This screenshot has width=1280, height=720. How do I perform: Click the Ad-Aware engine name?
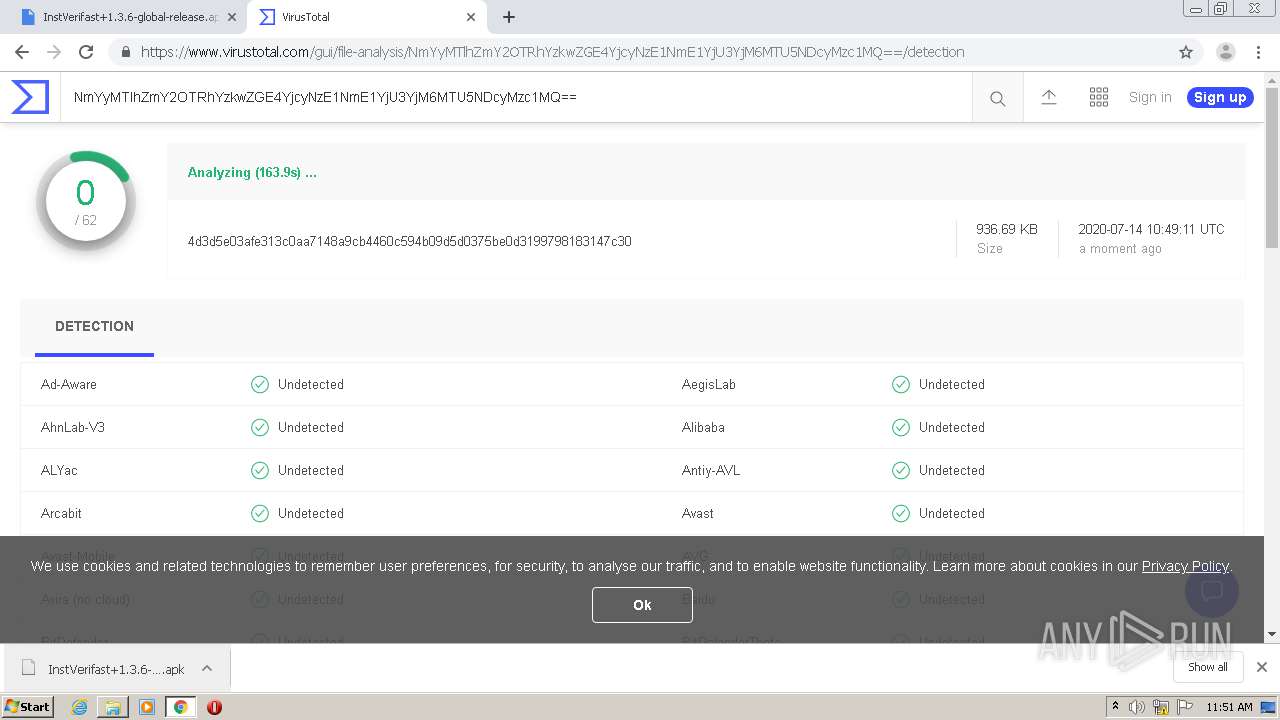69,384
